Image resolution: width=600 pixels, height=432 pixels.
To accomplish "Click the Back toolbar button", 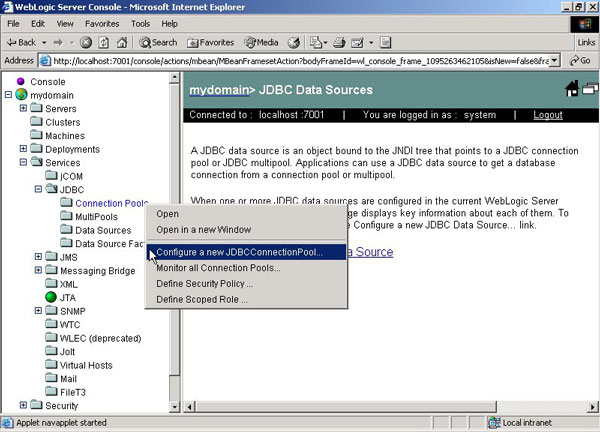I will (21, 42).
